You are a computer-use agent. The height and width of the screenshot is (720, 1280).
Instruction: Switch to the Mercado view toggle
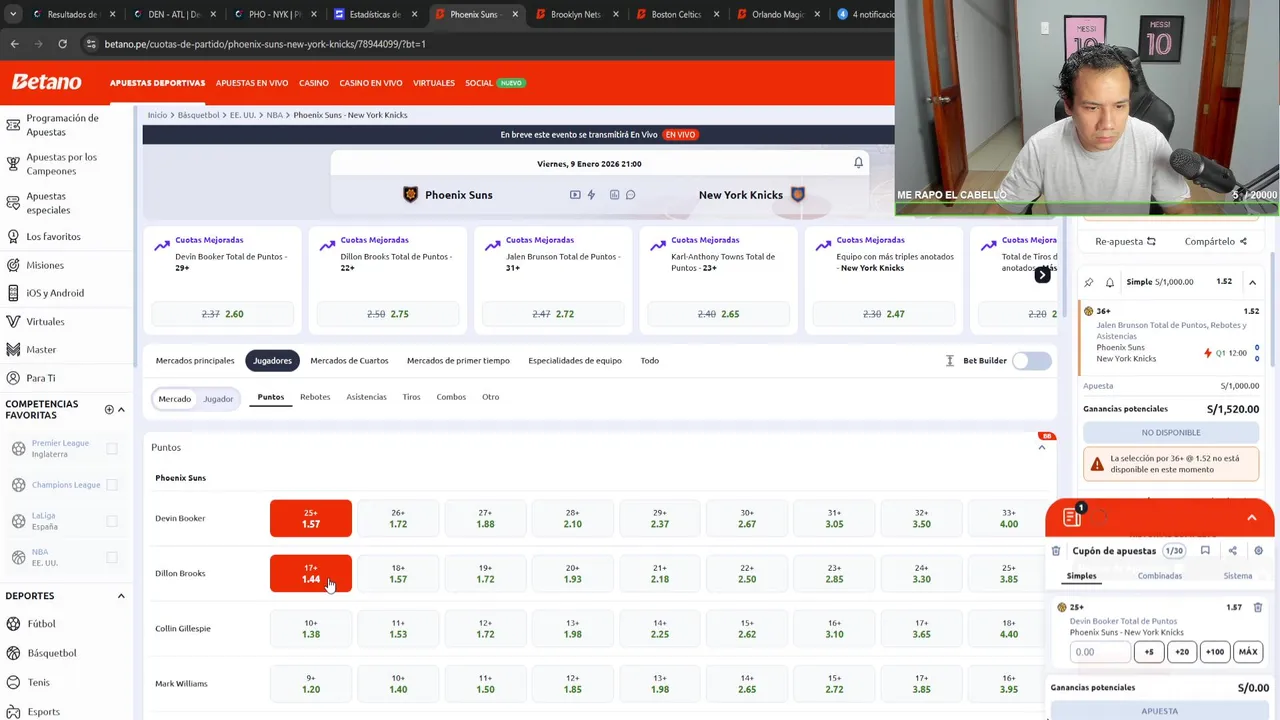pyautogui.click(x=174, y=399)
